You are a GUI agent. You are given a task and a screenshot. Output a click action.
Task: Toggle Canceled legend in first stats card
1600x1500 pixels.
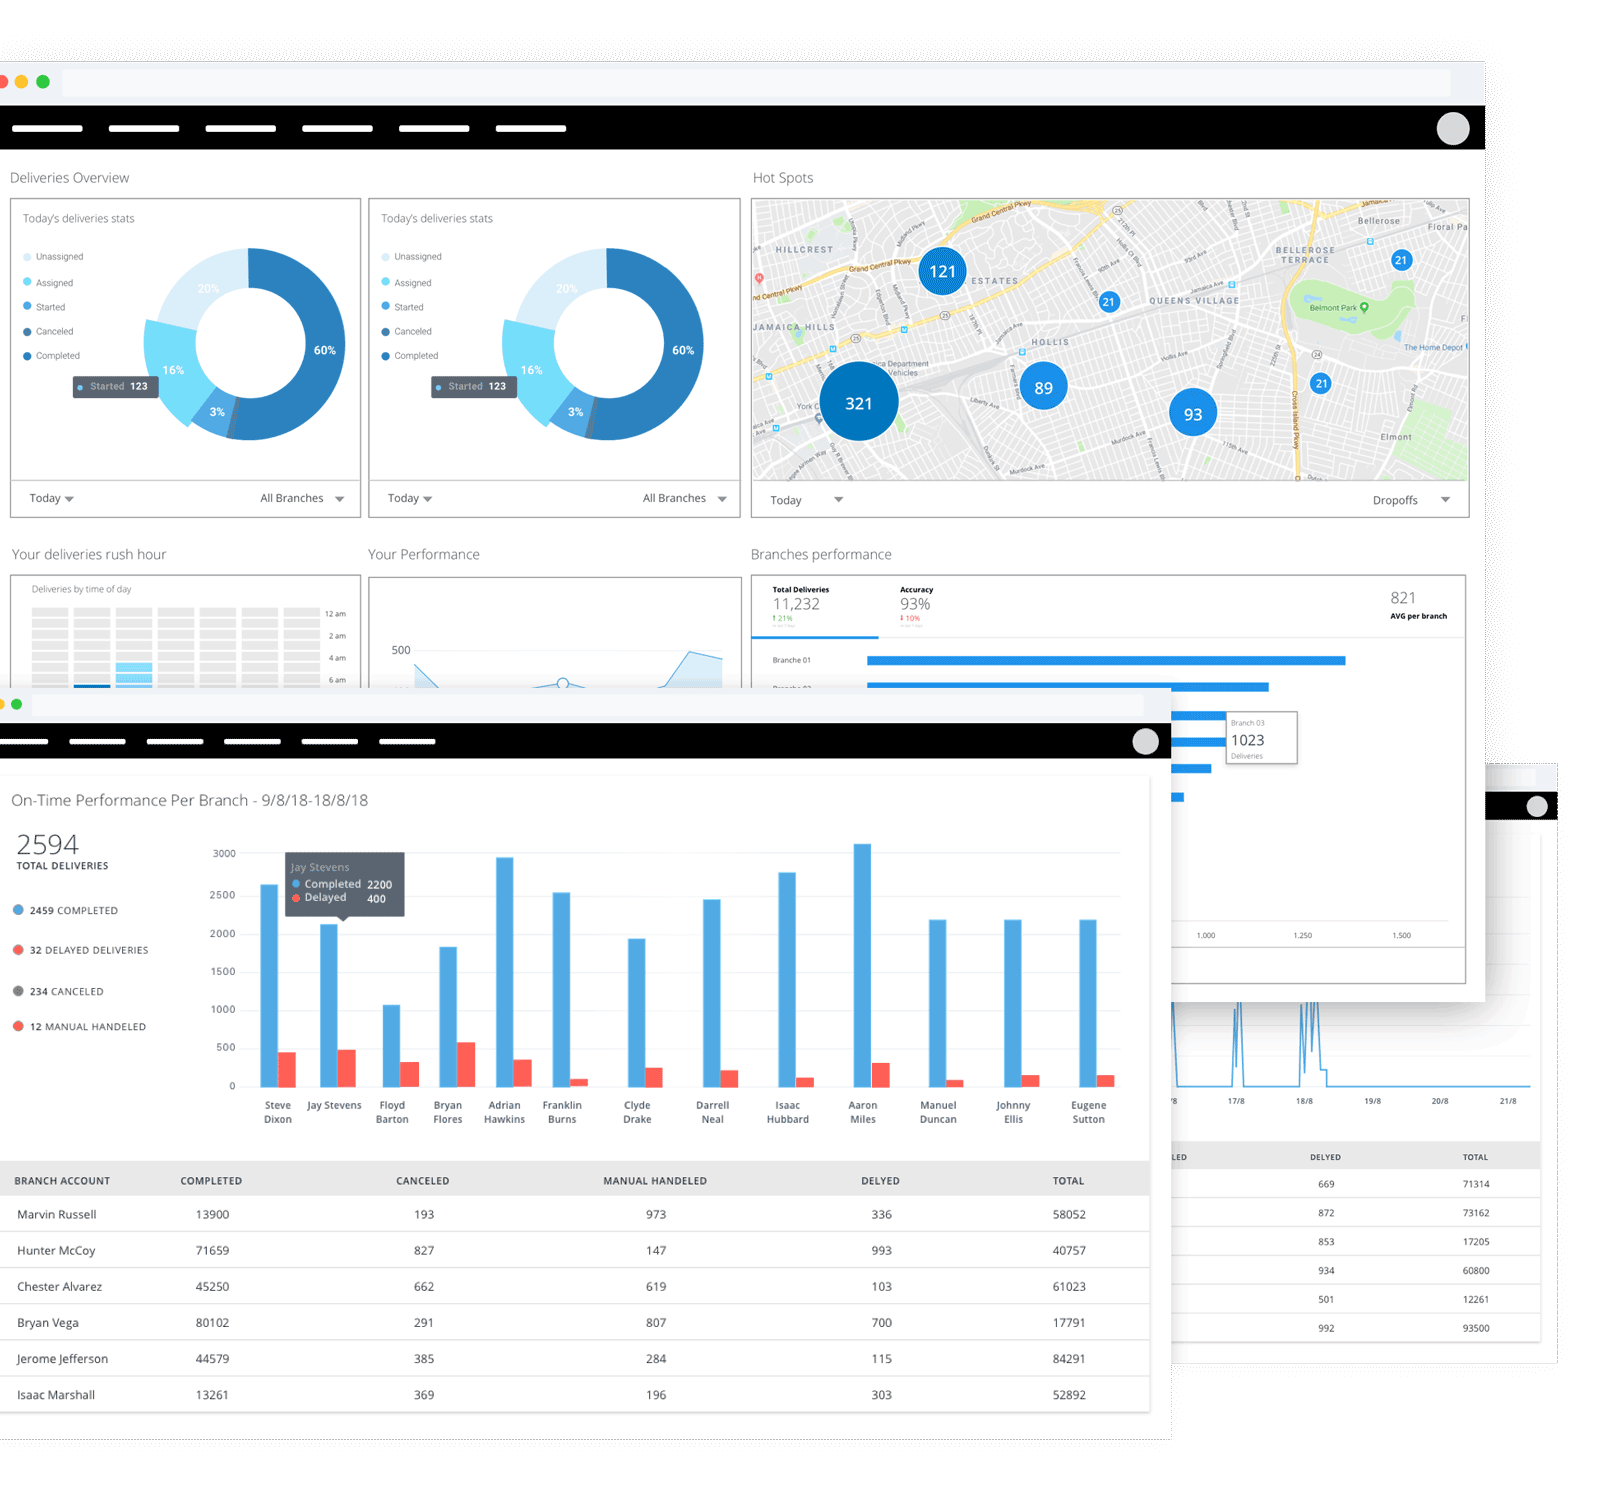48,331
